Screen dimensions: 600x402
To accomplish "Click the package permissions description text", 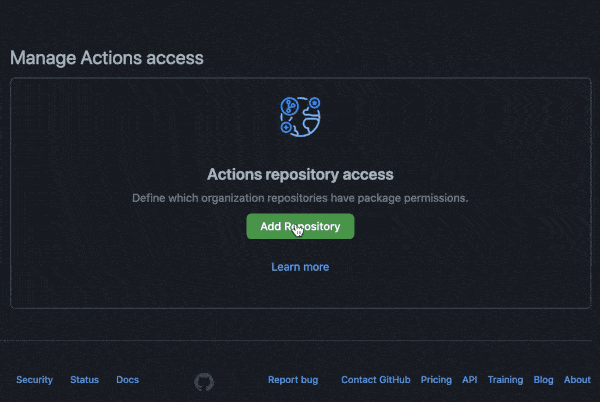I will coord(300,198).
